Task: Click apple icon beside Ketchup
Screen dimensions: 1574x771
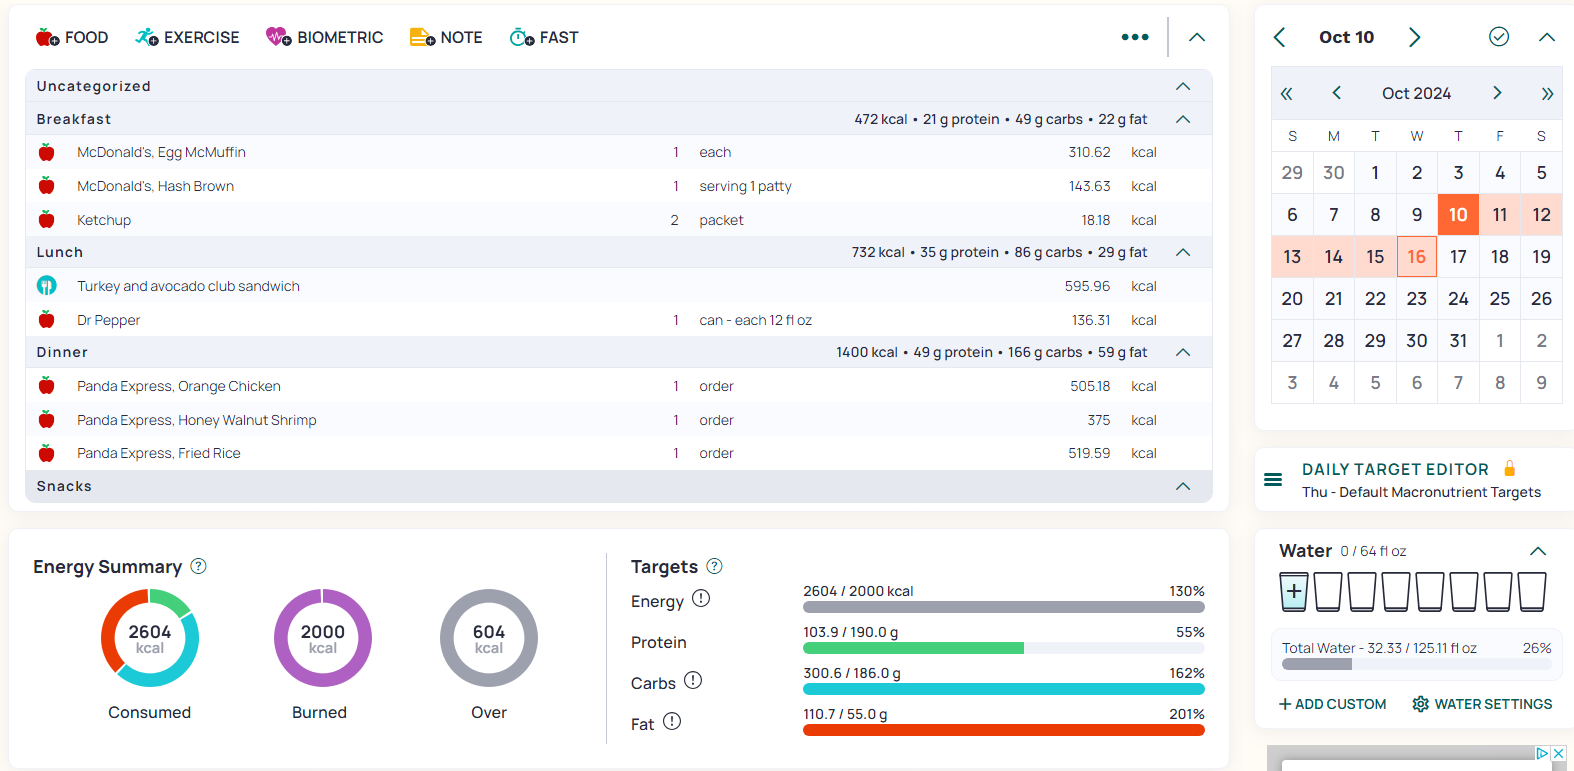Action: pos(46,220)
